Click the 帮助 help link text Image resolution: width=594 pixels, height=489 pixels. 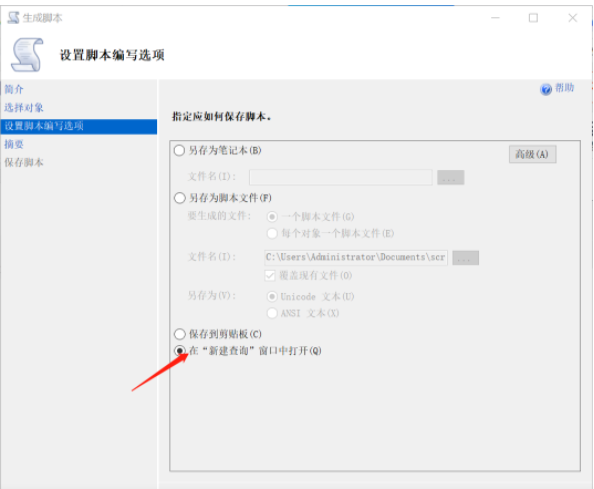[x=564, y=88]
